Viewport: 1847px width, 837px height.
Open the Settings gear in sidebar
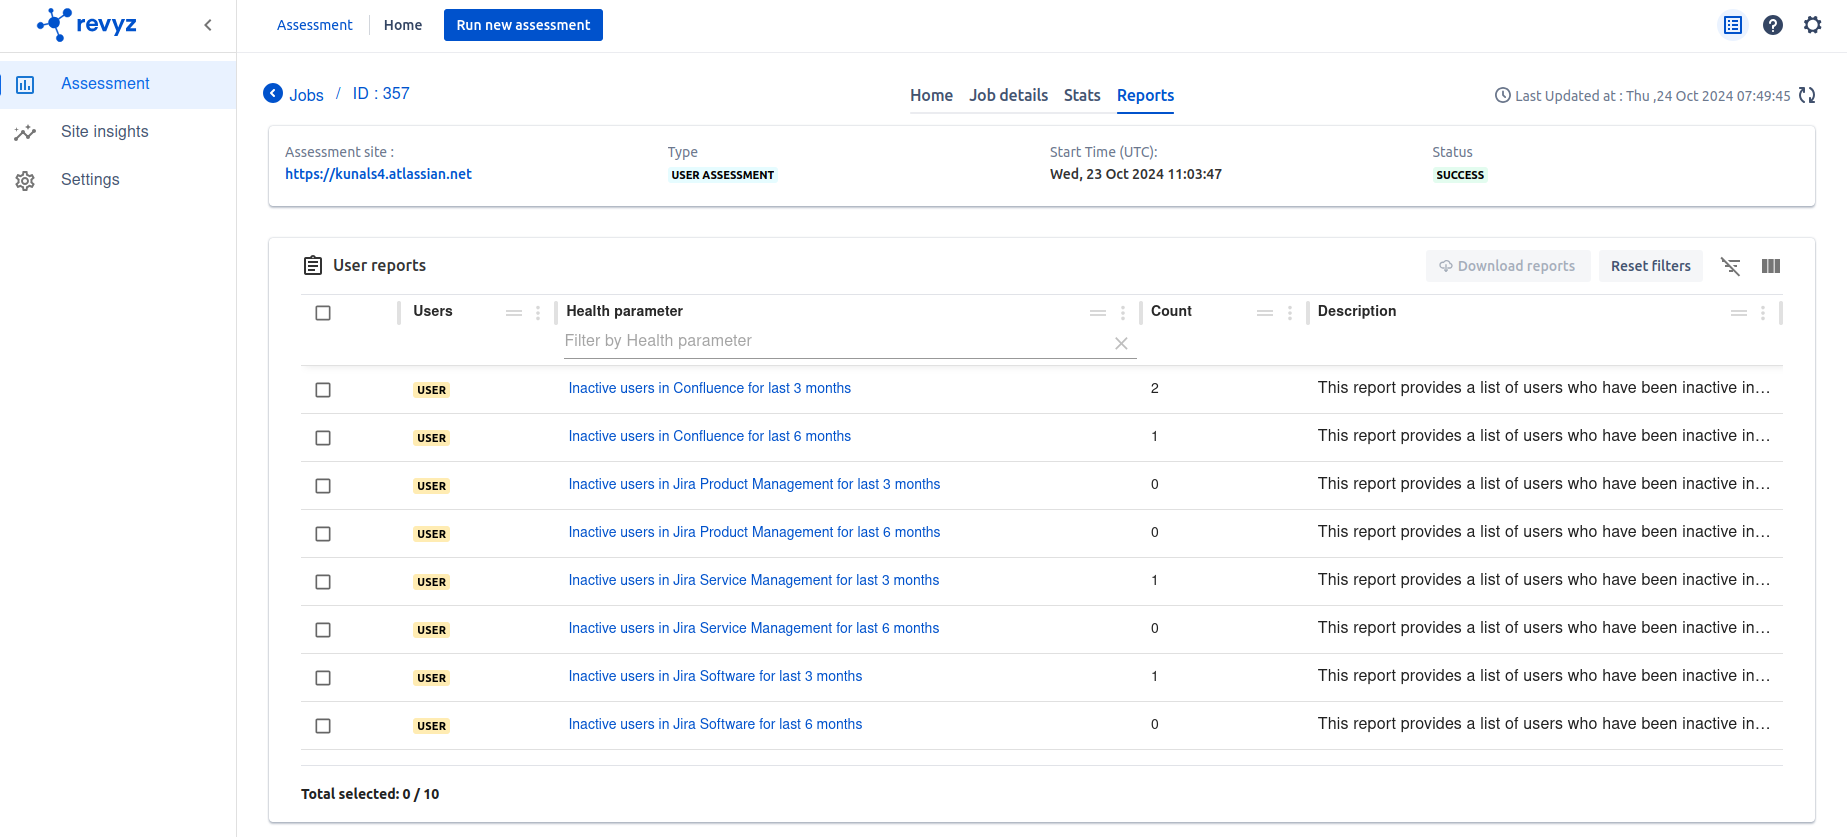click(25, 181)
